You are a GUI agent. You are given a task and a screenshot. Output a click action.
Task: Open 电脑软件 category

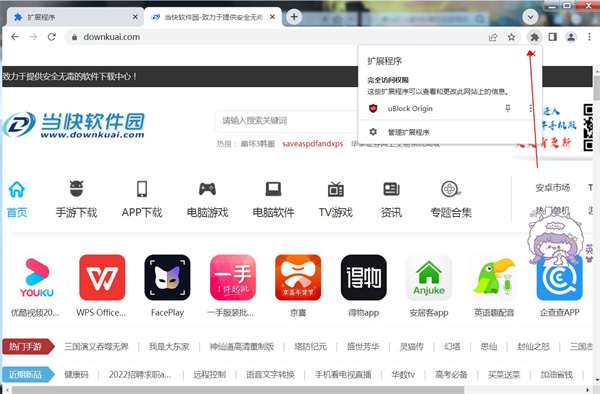pyautogui.click(x=273, y=200)
